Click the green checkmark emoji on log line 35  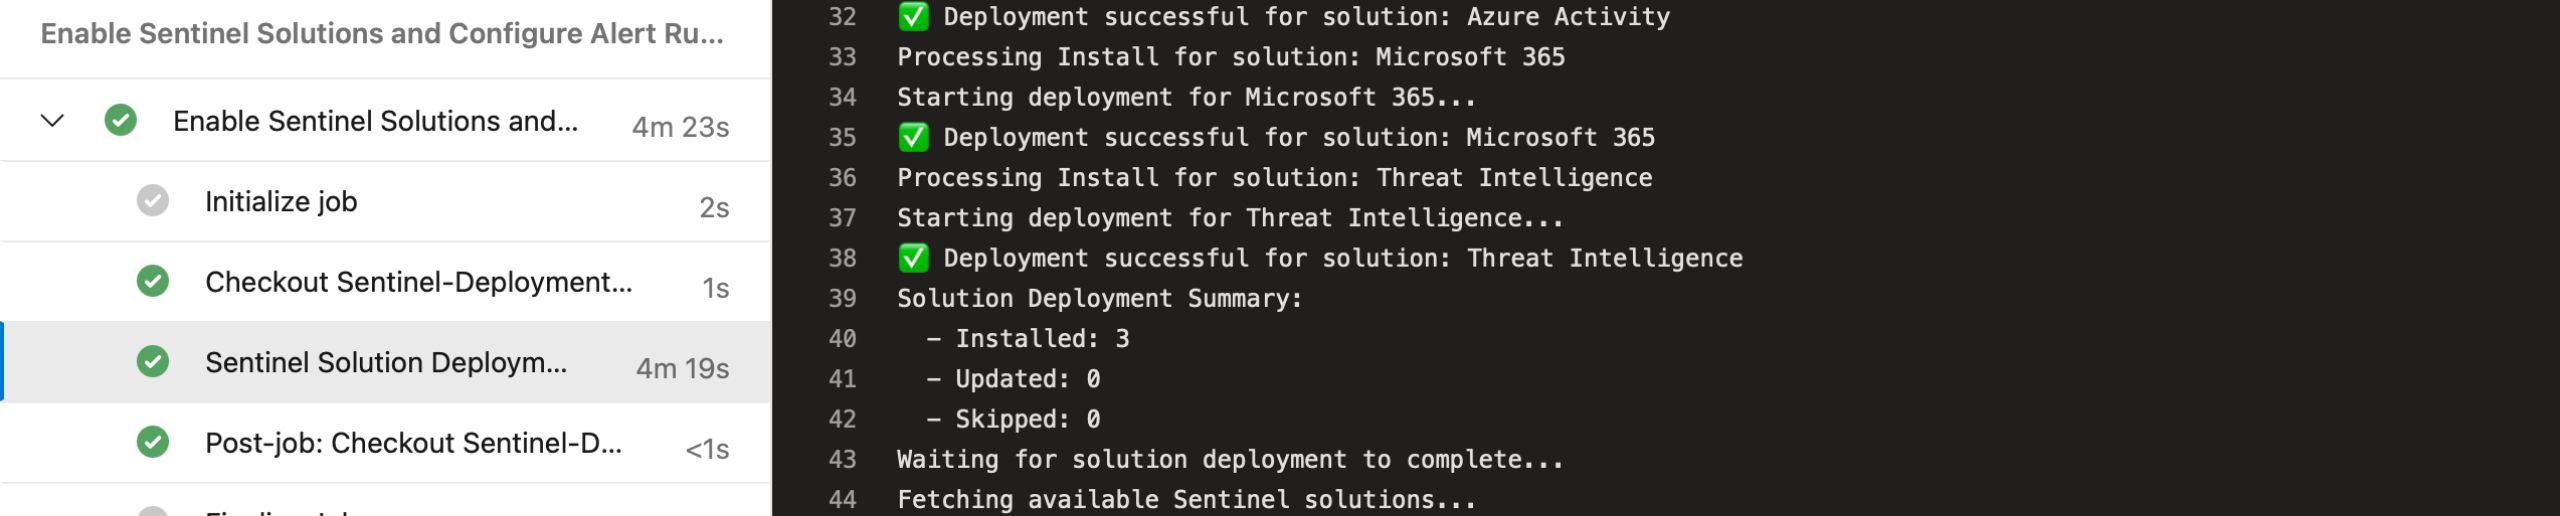pyautogui.click(x=913, y=137)
